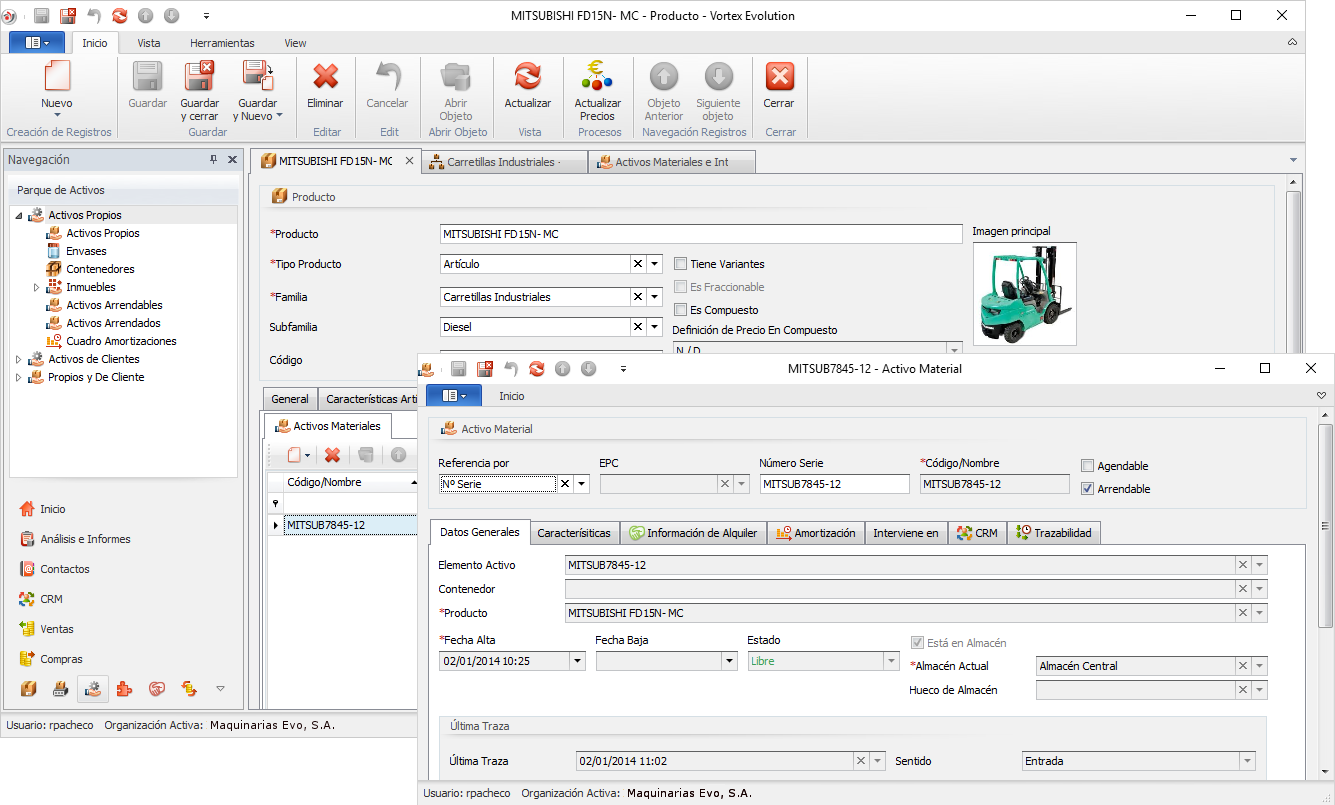The image size is (1335, 805).
Task: Run Actualizar Precios from the ribbon
Action: point(598,90)
